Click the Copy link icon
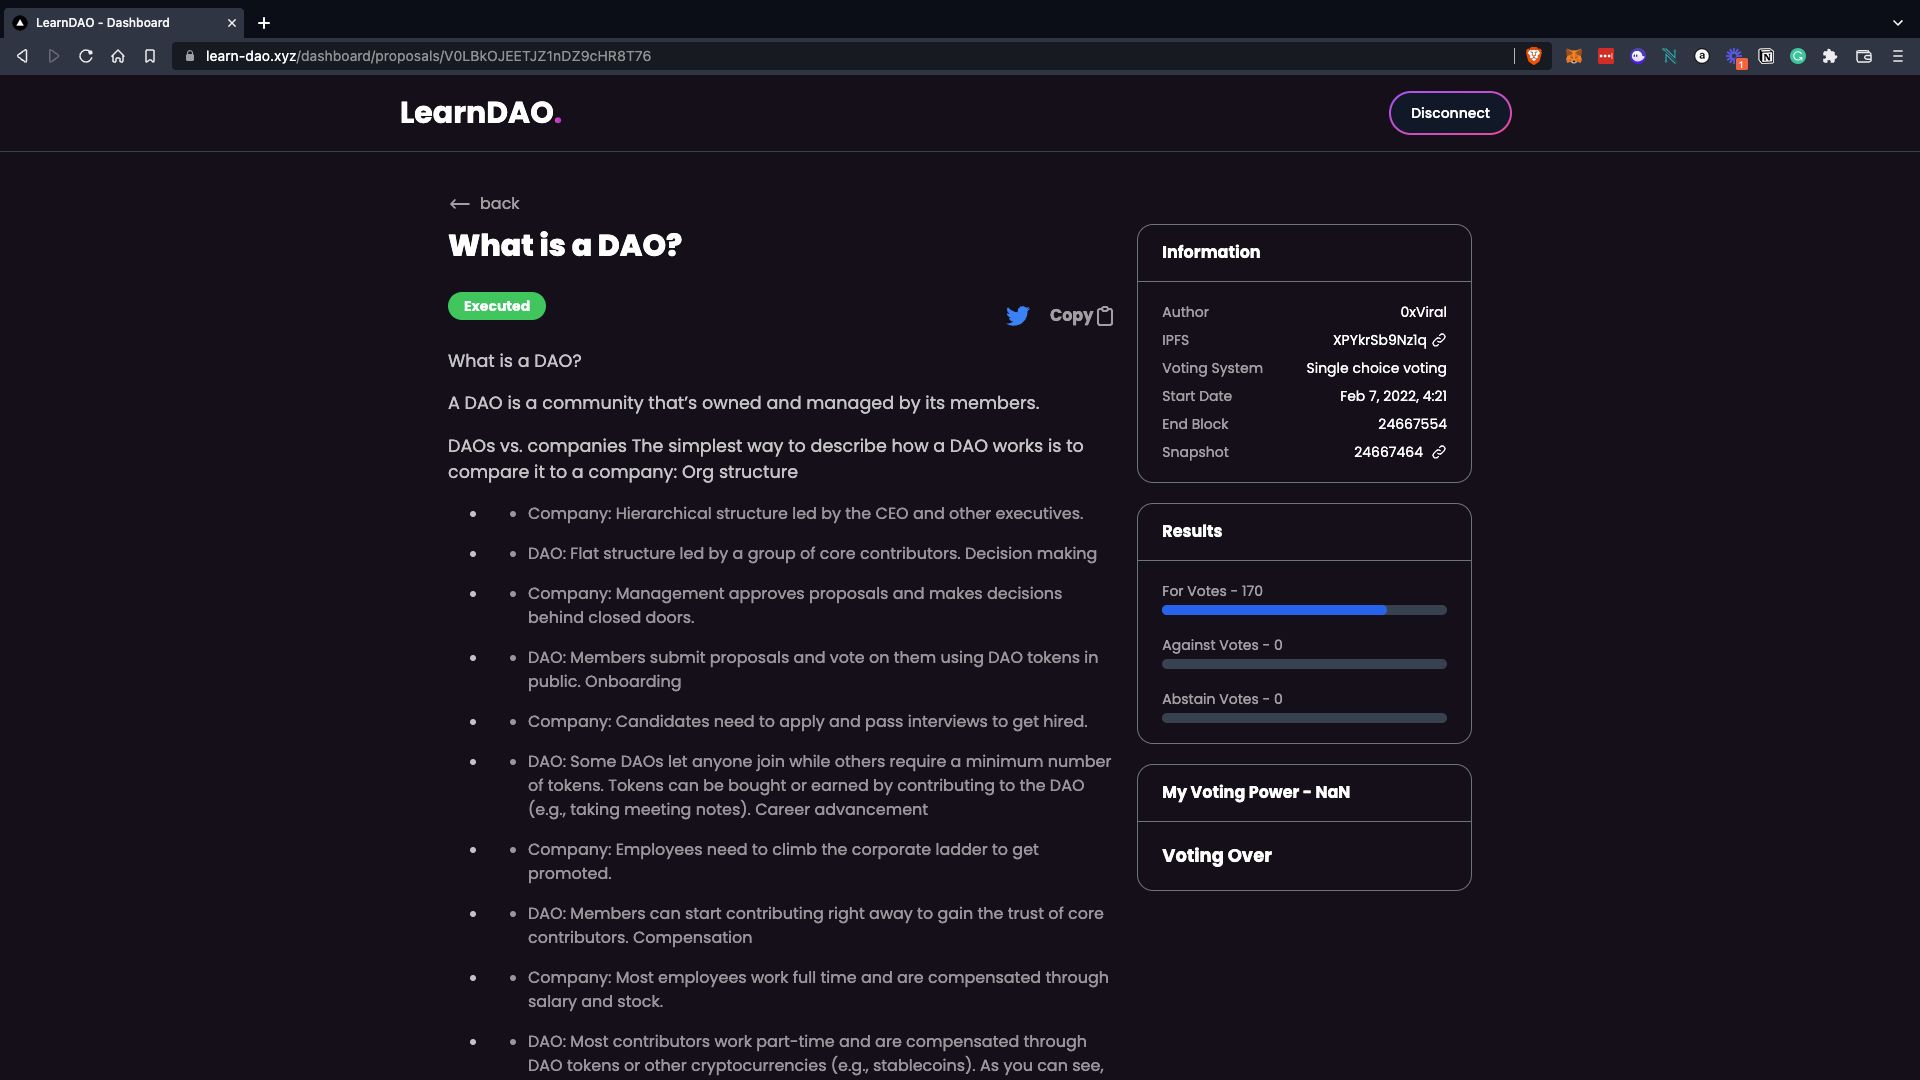 [1105, 315]
